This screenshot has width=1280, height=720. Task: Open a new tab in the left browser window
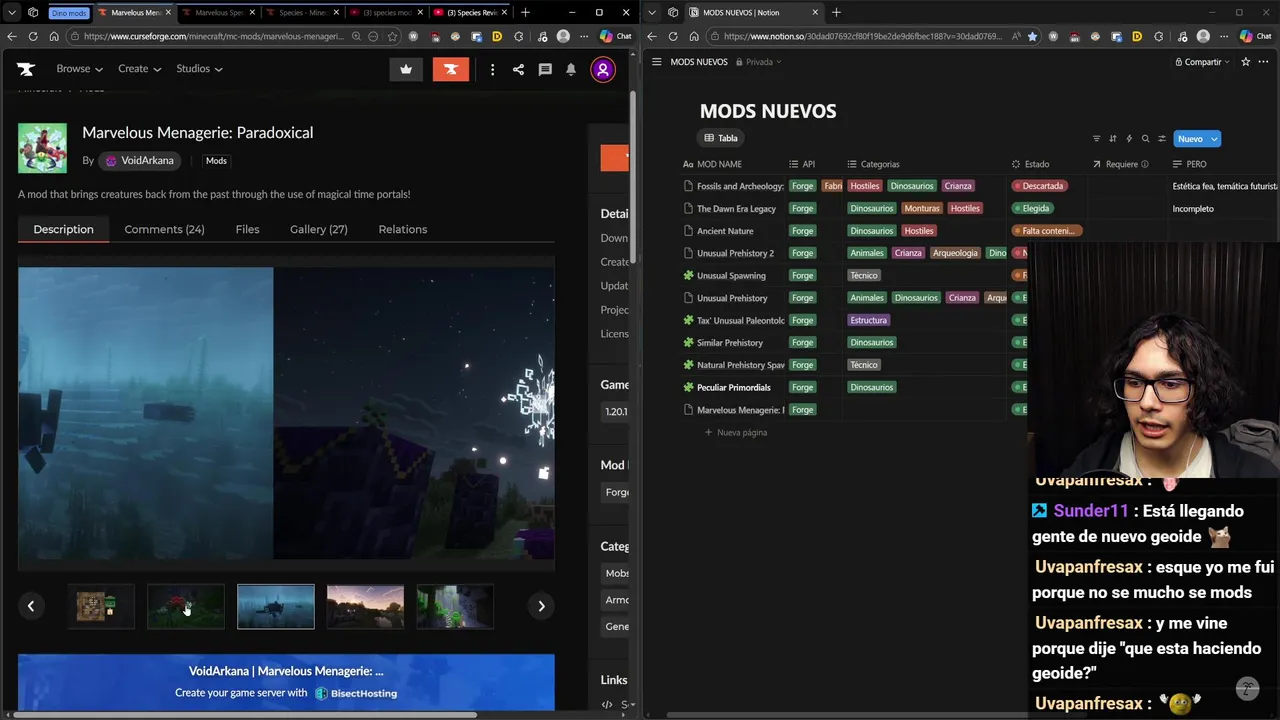coord(525,12)
